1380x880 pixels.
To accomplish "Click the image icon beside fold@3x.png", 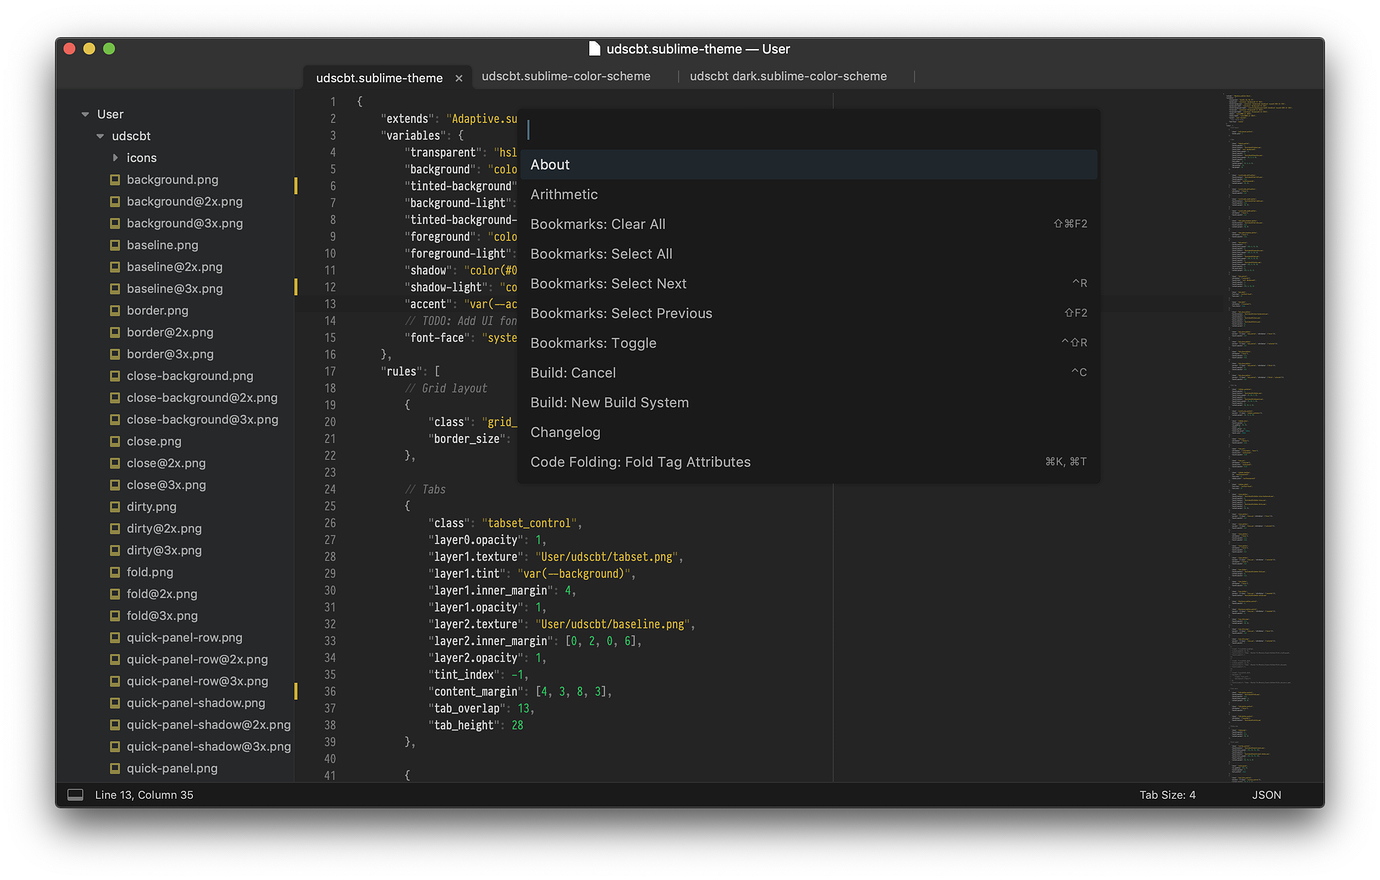I will (113, 615).
